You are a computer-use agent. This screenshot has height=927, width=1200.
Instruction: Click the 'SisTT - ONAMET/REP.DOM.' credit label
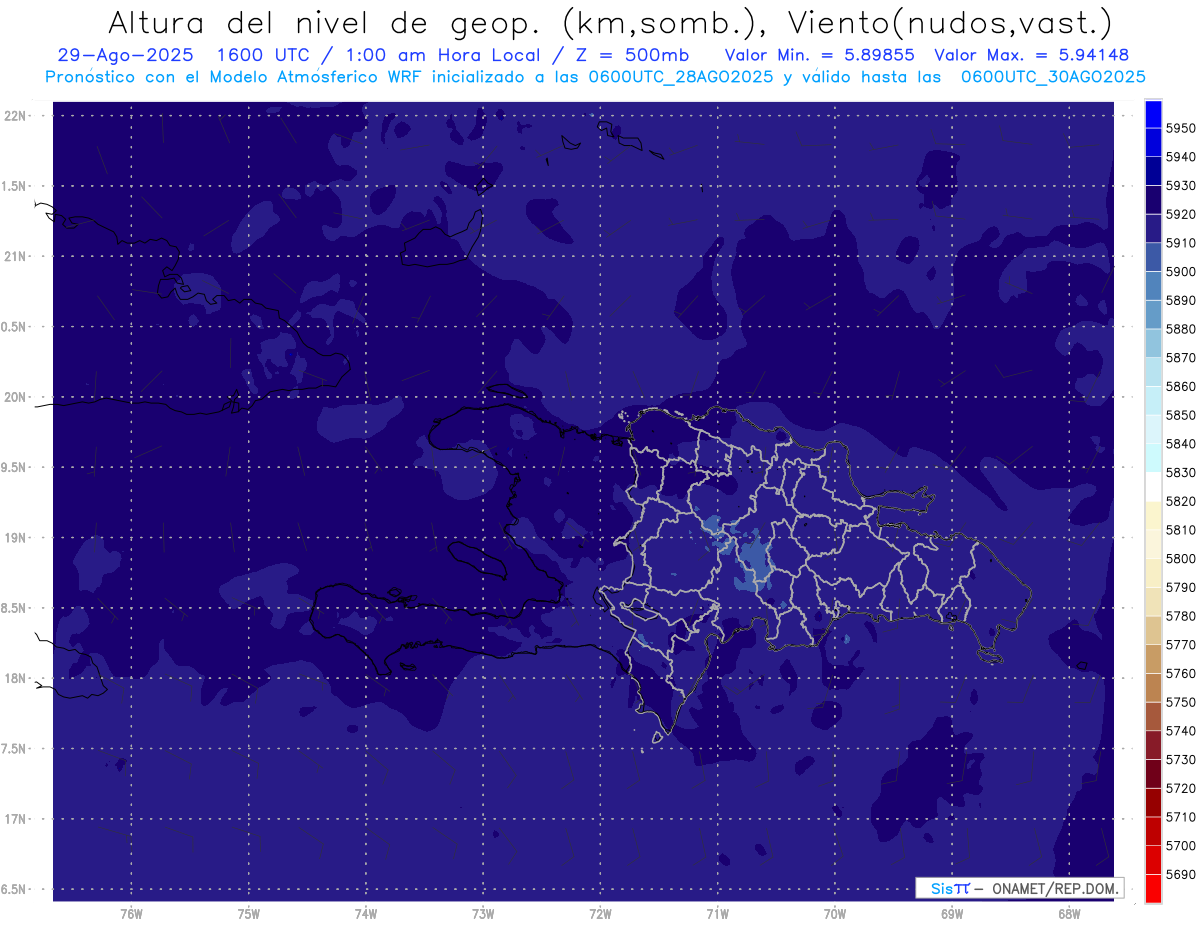tap(1020, 888)
